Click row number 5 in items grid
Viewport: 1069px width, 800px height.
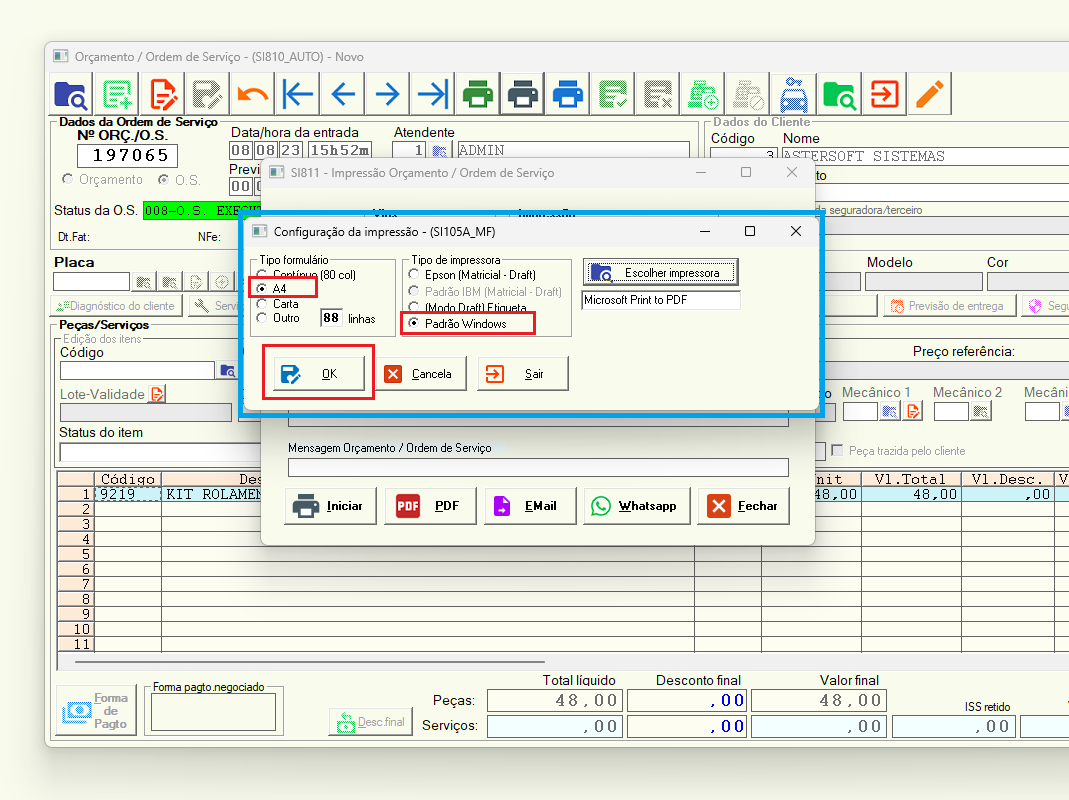76,554
